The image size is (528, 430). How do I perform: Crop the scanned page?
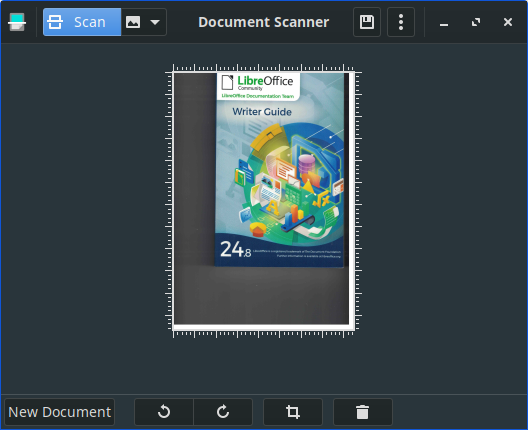tap(293, 412)
